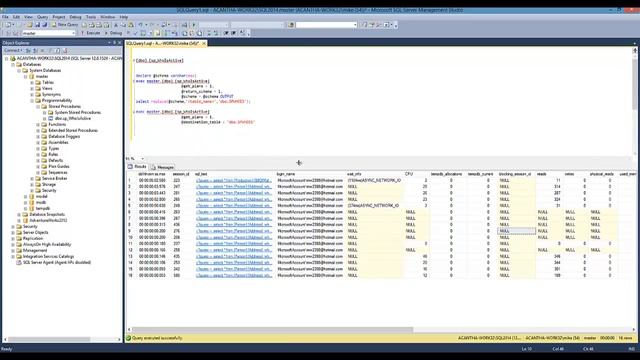The width and height of the screenshot is (640, 360).
Task: Open the Query menu
Action: click(x=42, y=17)
